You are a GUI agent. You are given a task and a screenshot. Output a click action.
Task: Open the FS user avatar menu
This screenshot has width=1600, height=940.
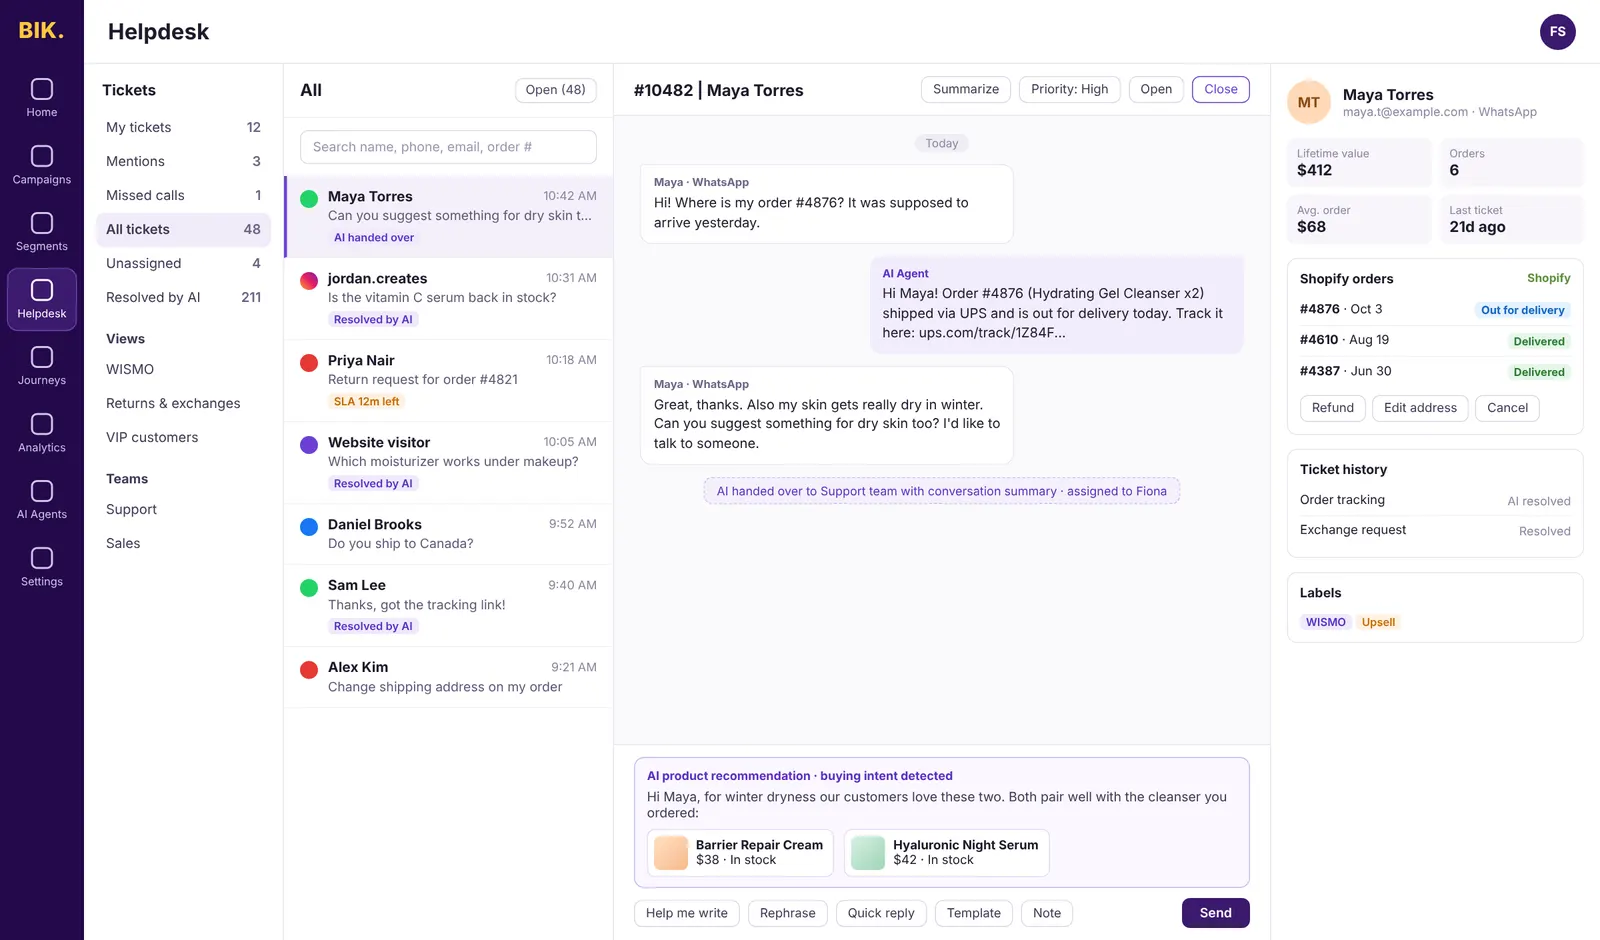tap(1557, 32)
